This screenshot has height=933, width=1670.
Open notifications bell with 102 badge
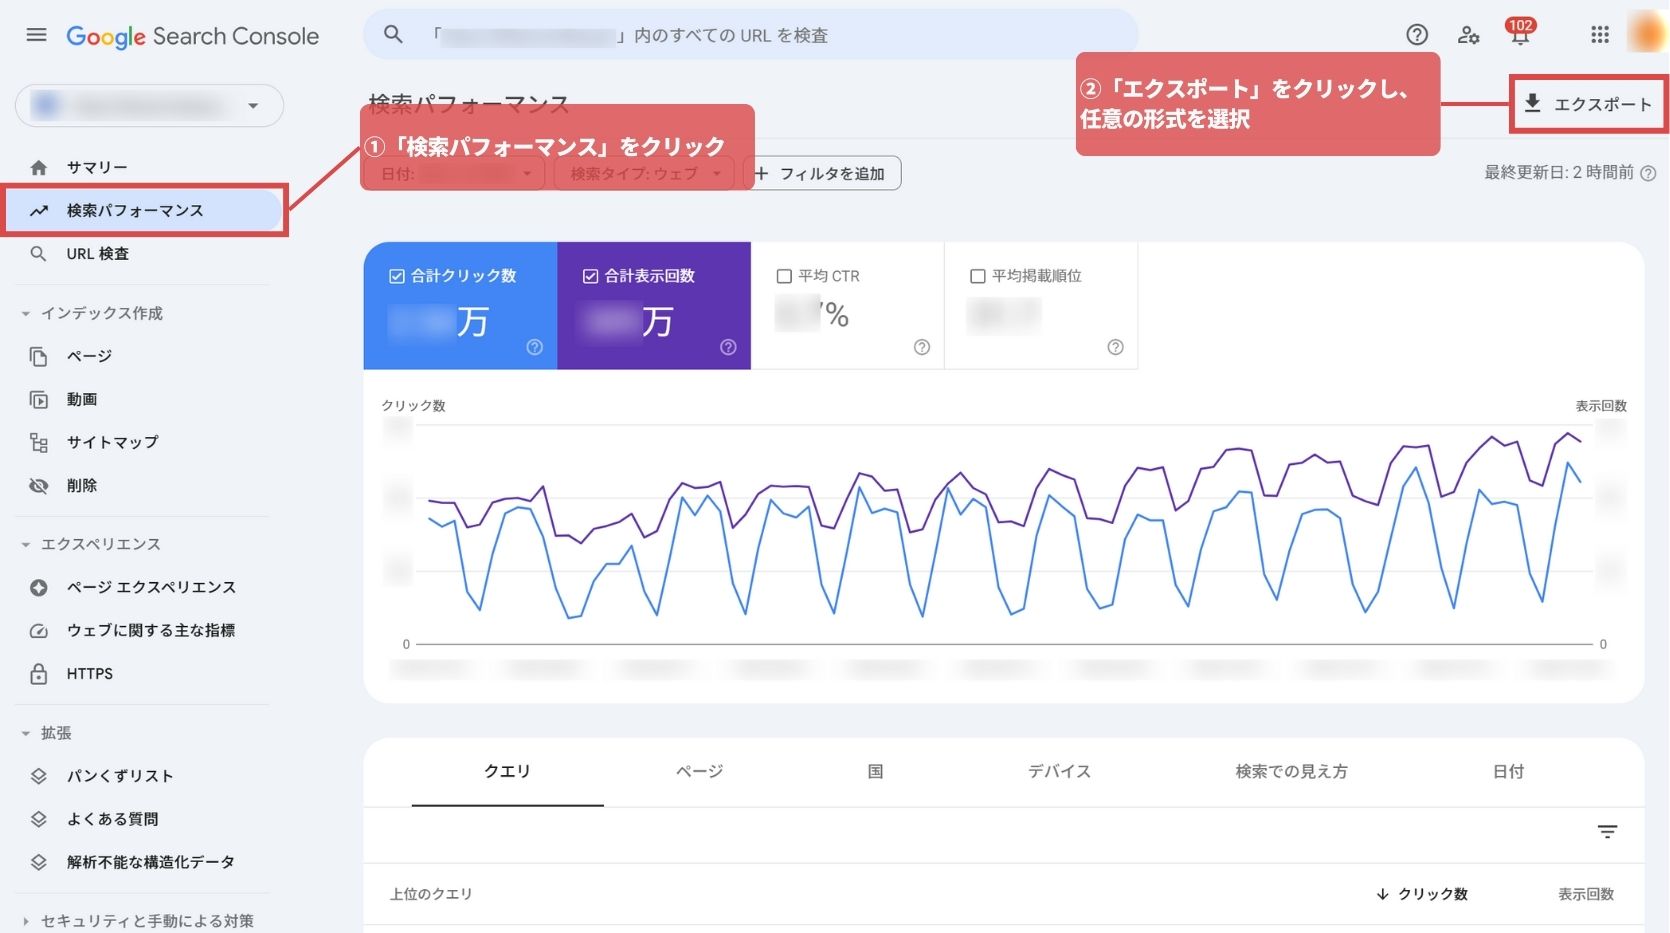click(x=1520, y=32)
